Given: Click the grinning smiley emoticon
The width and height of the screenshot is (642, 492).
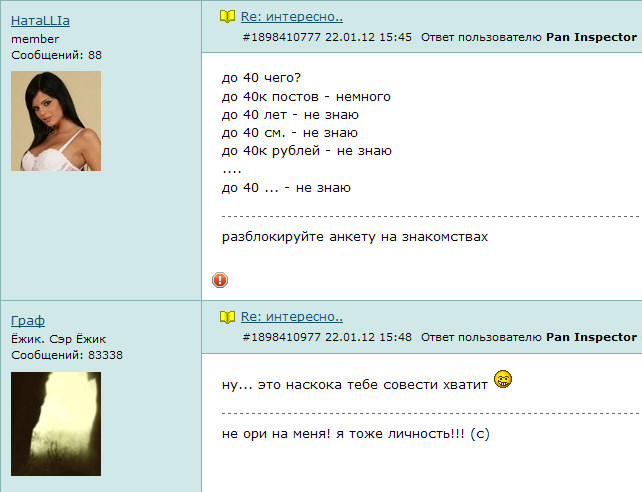Looking at the screenshot, I should (503, 379).
